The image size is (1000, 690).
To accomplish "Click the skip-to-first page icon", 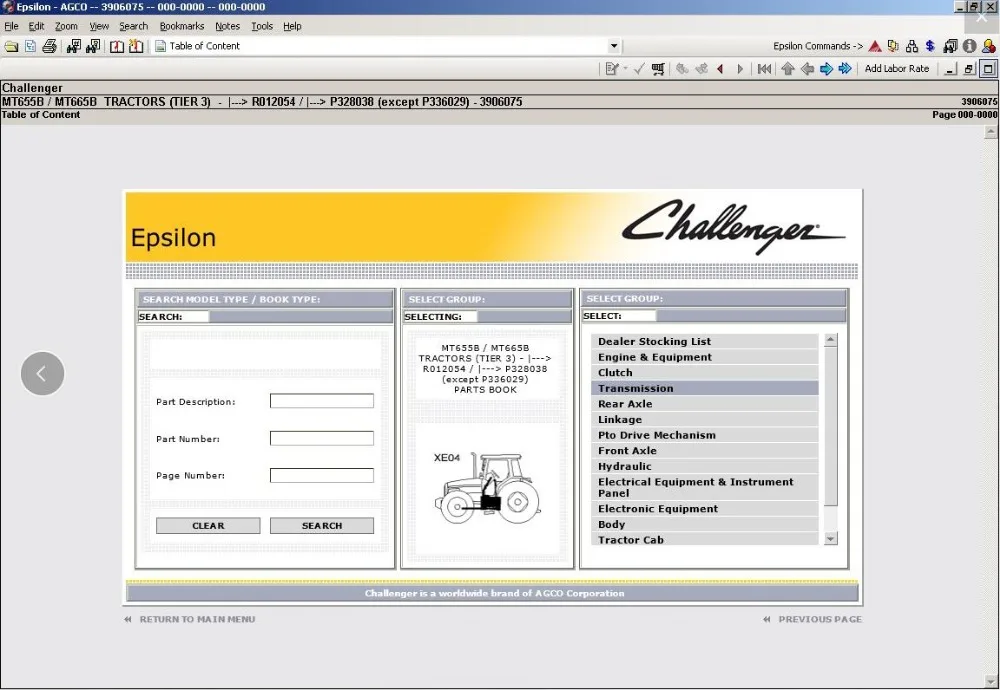I will tap(764, 69).
